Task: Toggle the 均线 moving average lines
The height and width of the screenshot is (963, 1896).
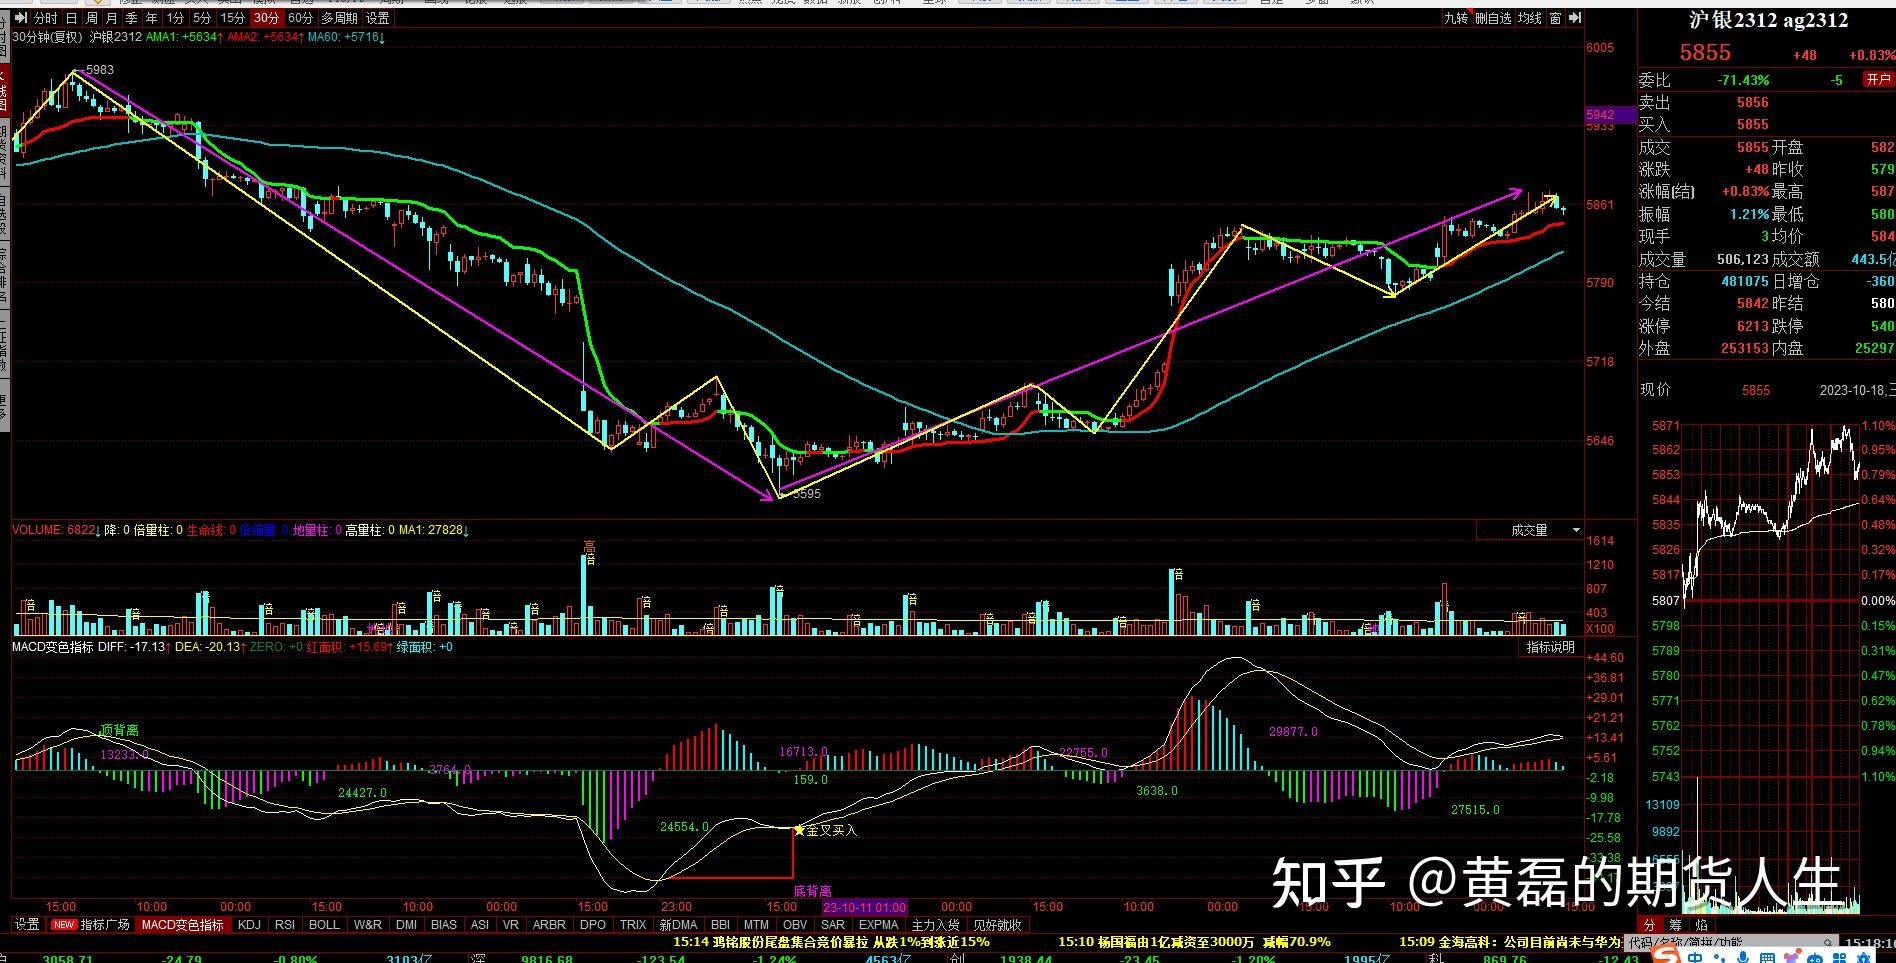Action: (x=1530, y=18)
